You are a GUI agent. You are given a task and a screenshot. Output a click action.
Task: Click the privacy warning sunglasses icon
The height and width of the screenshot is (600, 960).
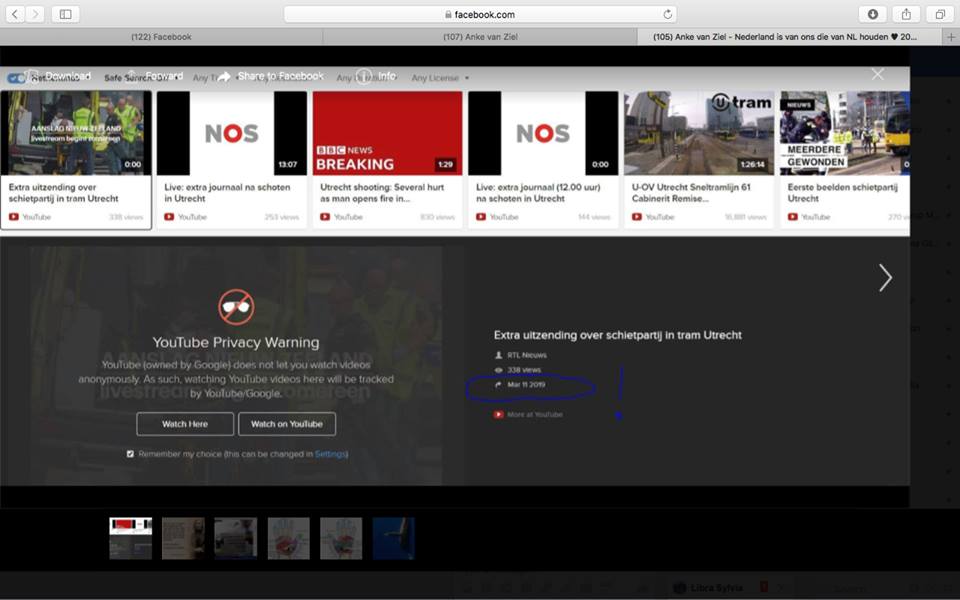(x=236, y=307)
